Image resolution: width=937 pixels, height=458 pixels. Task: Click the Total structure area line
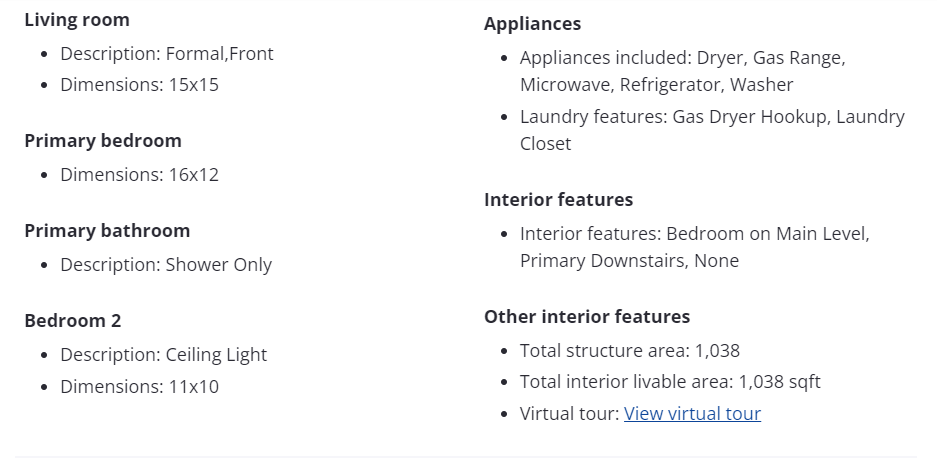(629, 351)
